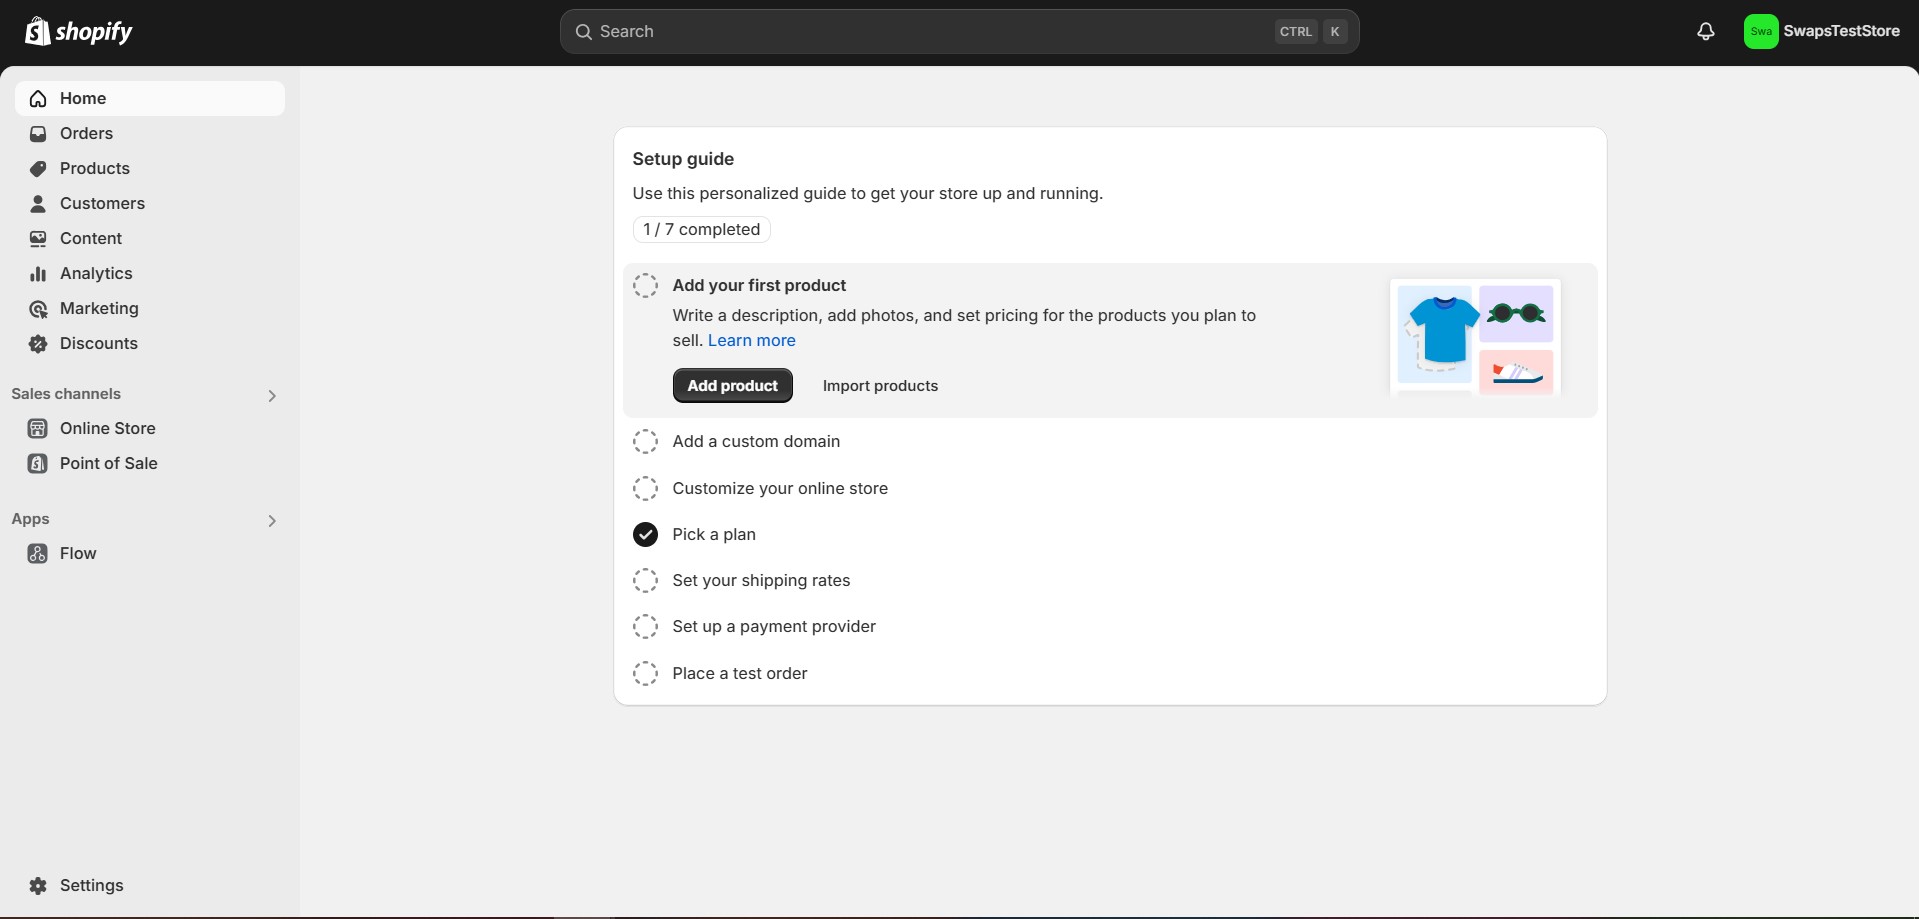This screenshot has width=1919, height=919.
Task: Mark 'Add a custom domain' circle
Action: pos(646,441)
